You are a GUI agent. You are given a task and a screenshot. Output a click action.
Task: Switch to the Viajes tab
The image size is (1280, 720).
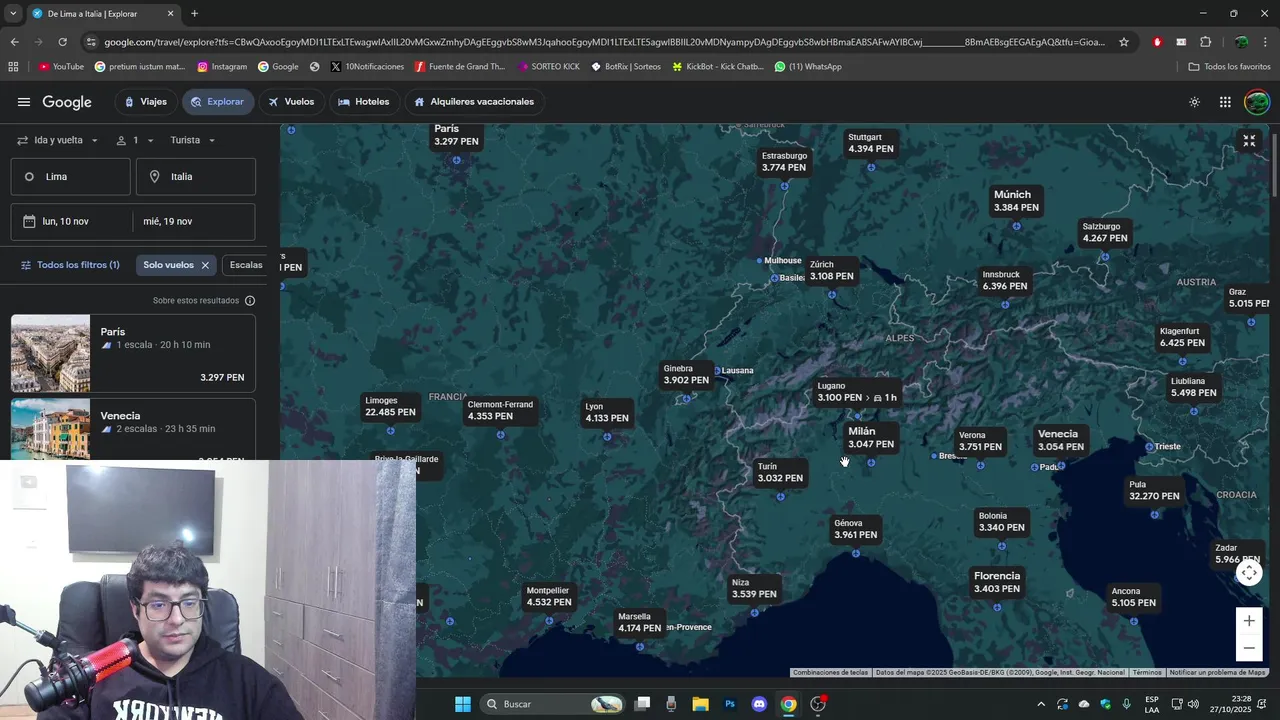click(x=145, y=102)
